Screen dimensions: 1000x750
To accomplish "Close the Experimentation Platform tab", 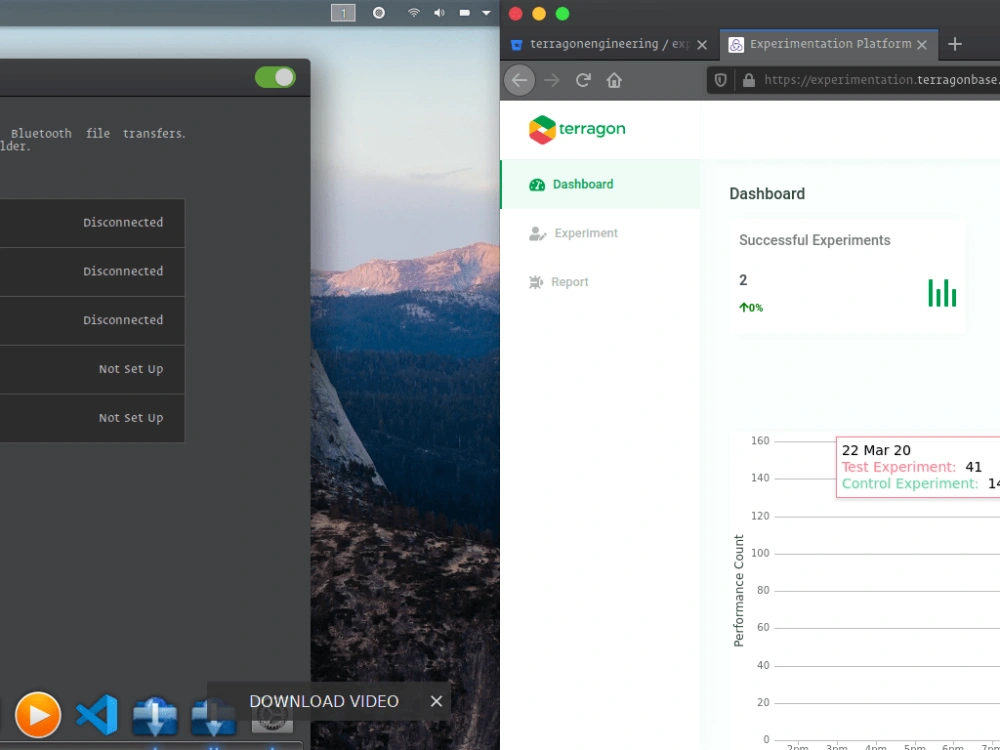I will point(922,45).
